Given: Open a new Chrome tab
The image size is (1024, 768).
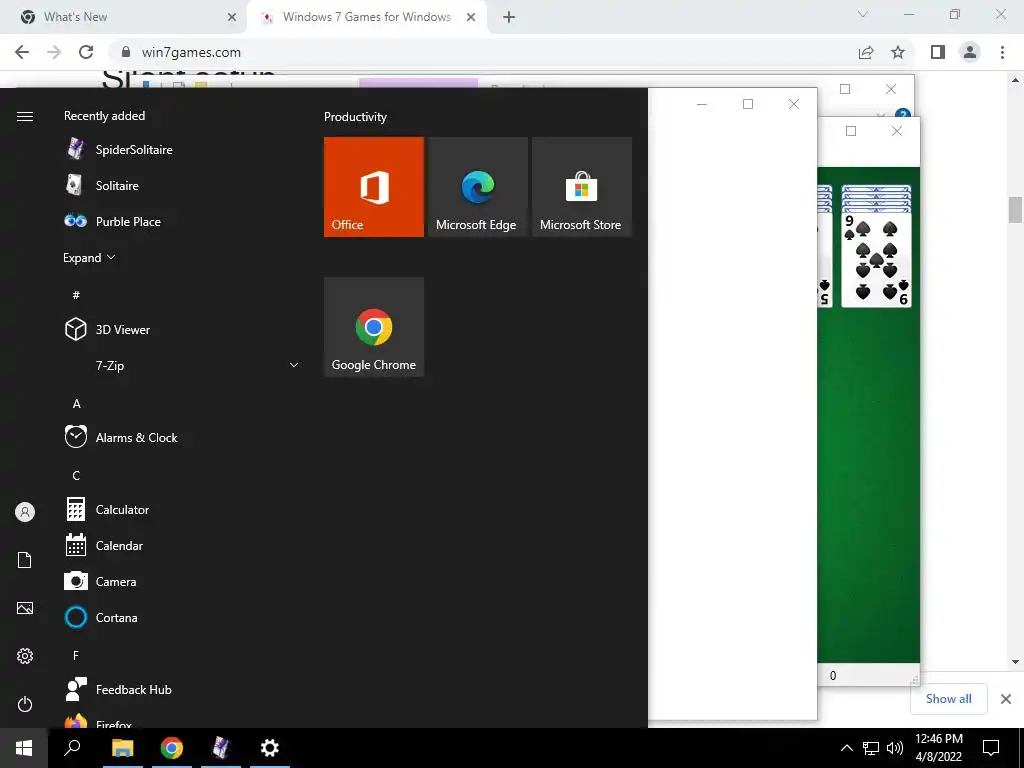Looking at the screenshot, I should coord(509,17).
